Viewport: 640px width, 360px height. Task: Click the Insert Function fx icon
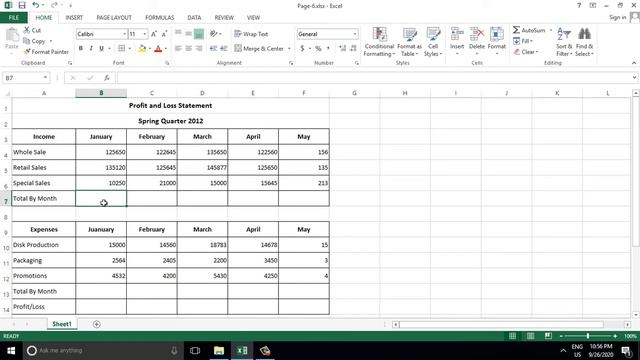pyautogui.click(x=107, y=78)
